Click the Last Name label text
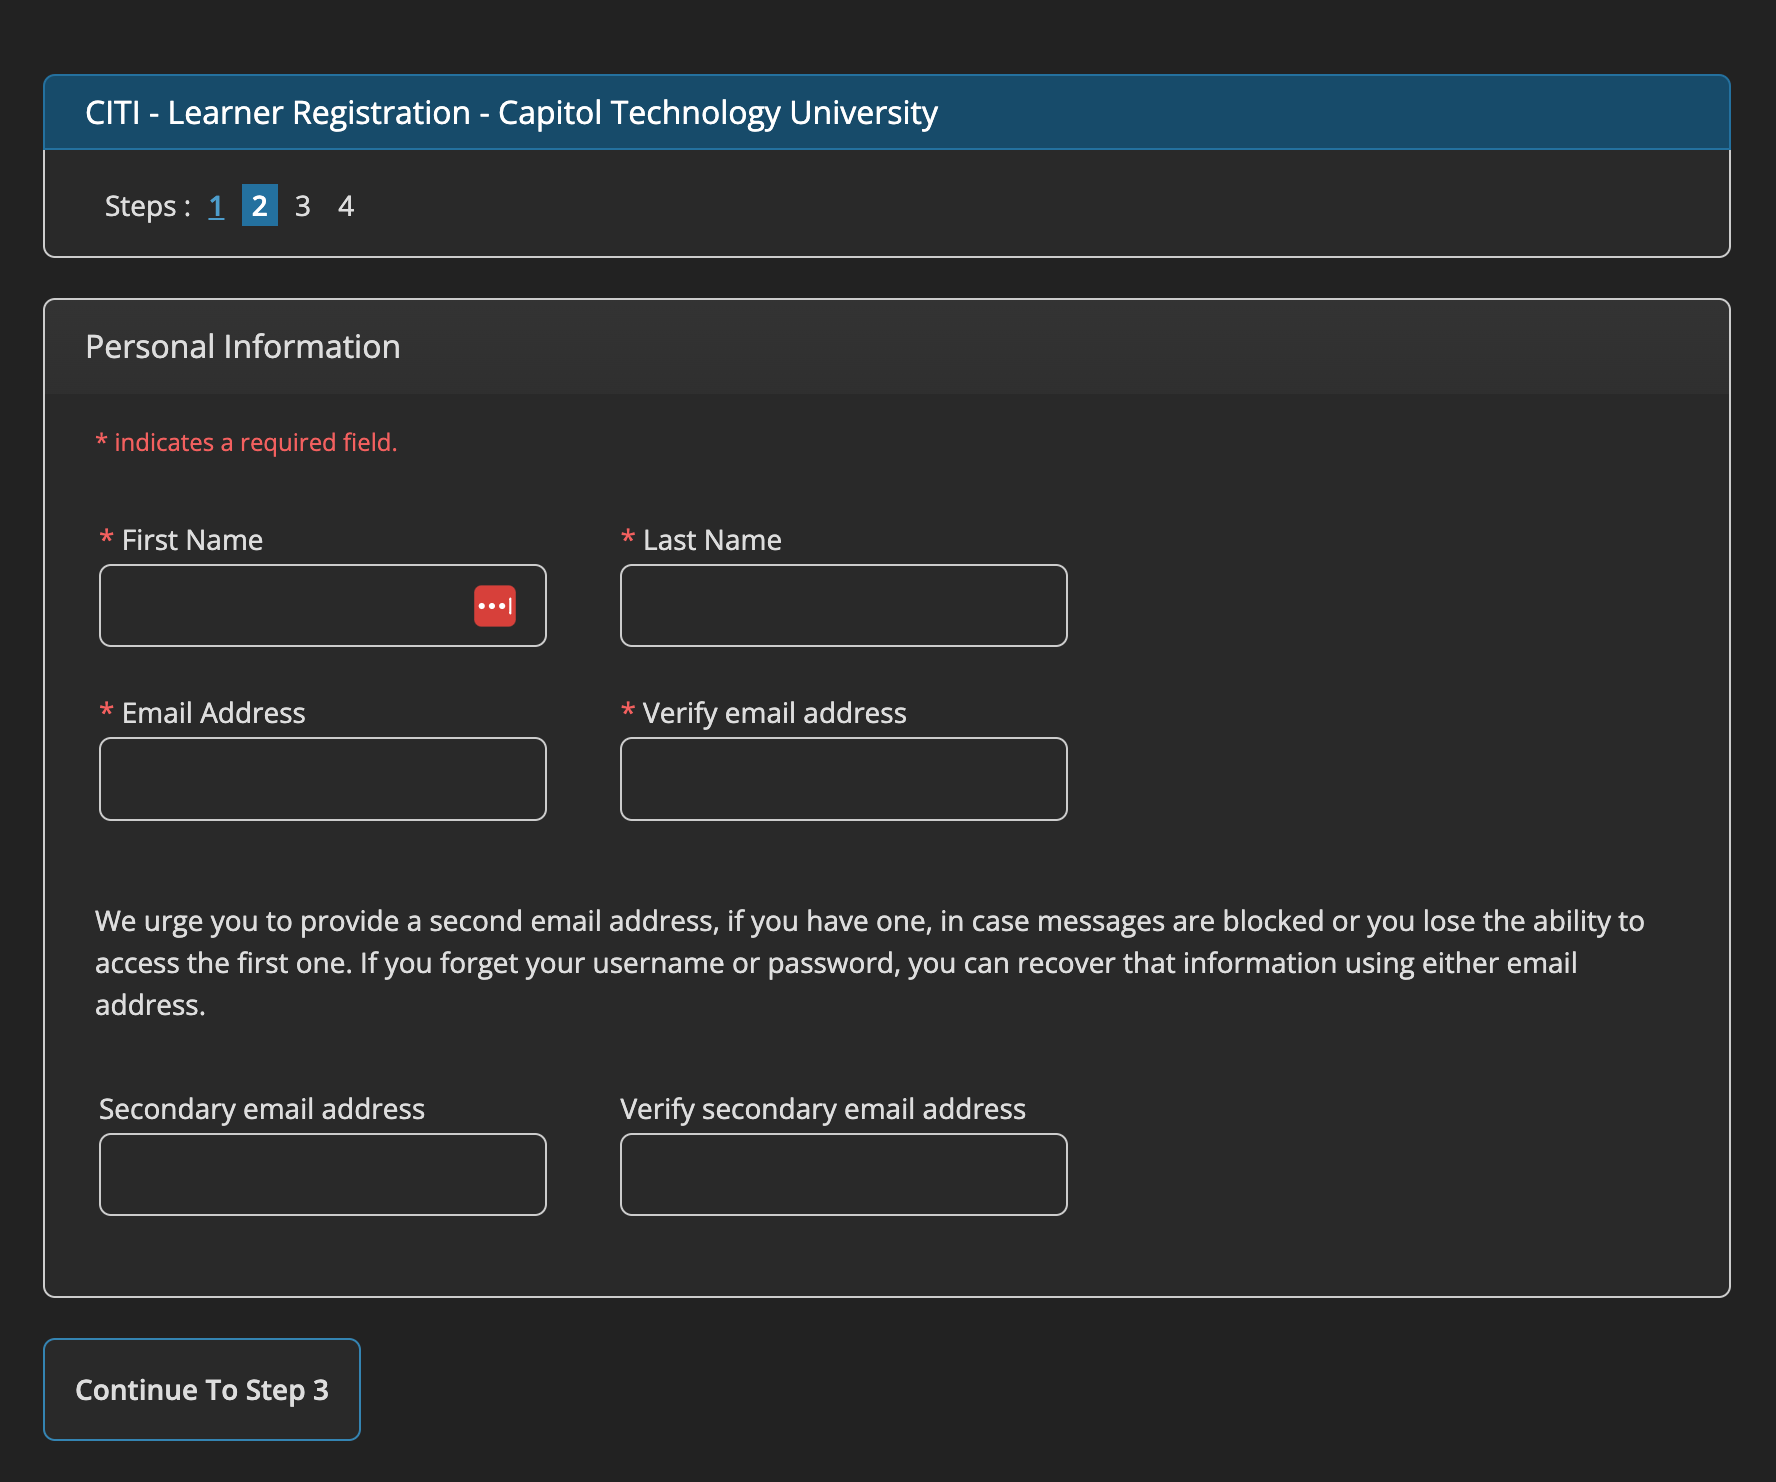 (x=712, y=540)
